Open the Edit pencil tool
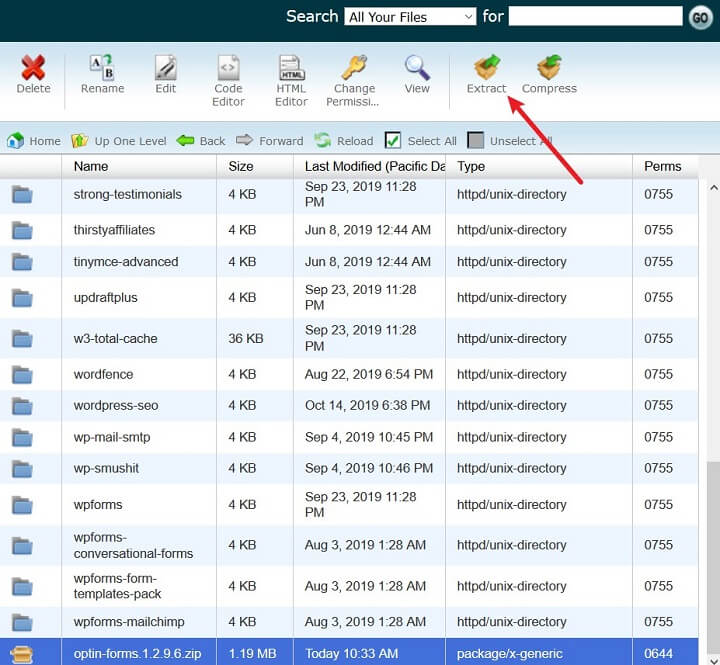 (x=165, y=67)
